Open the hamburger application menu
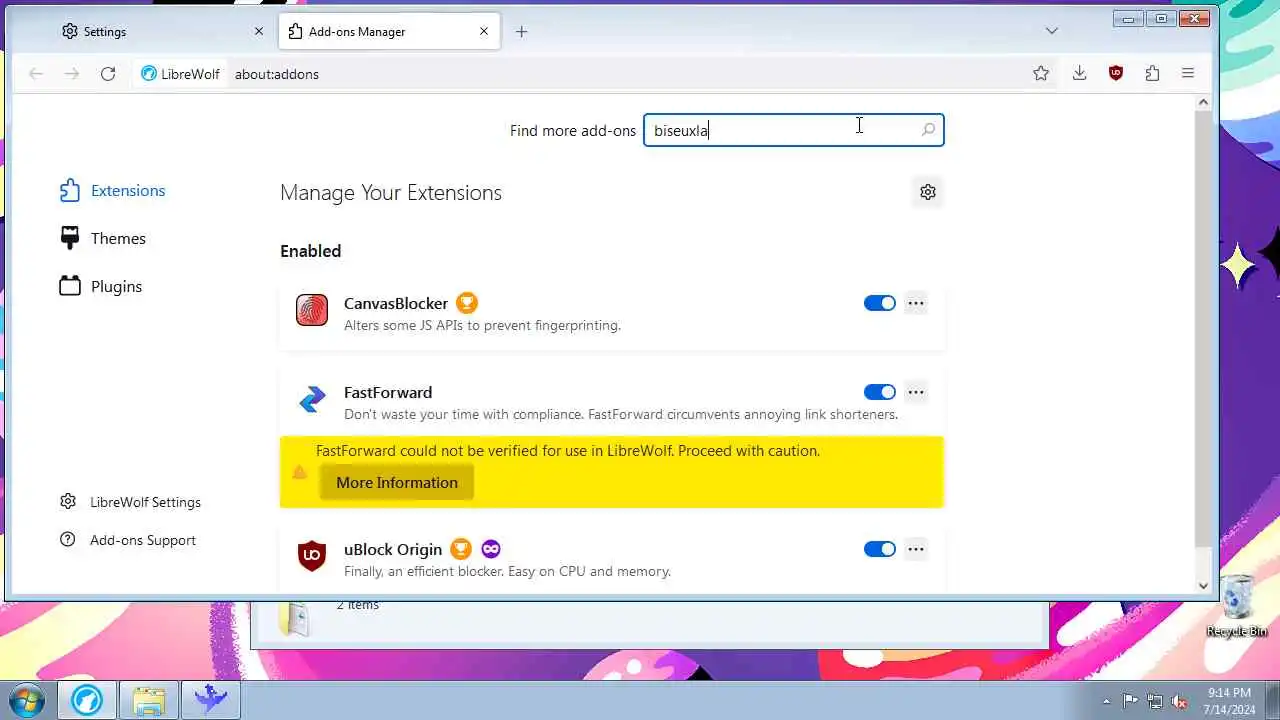 [x=1188, y=73]
